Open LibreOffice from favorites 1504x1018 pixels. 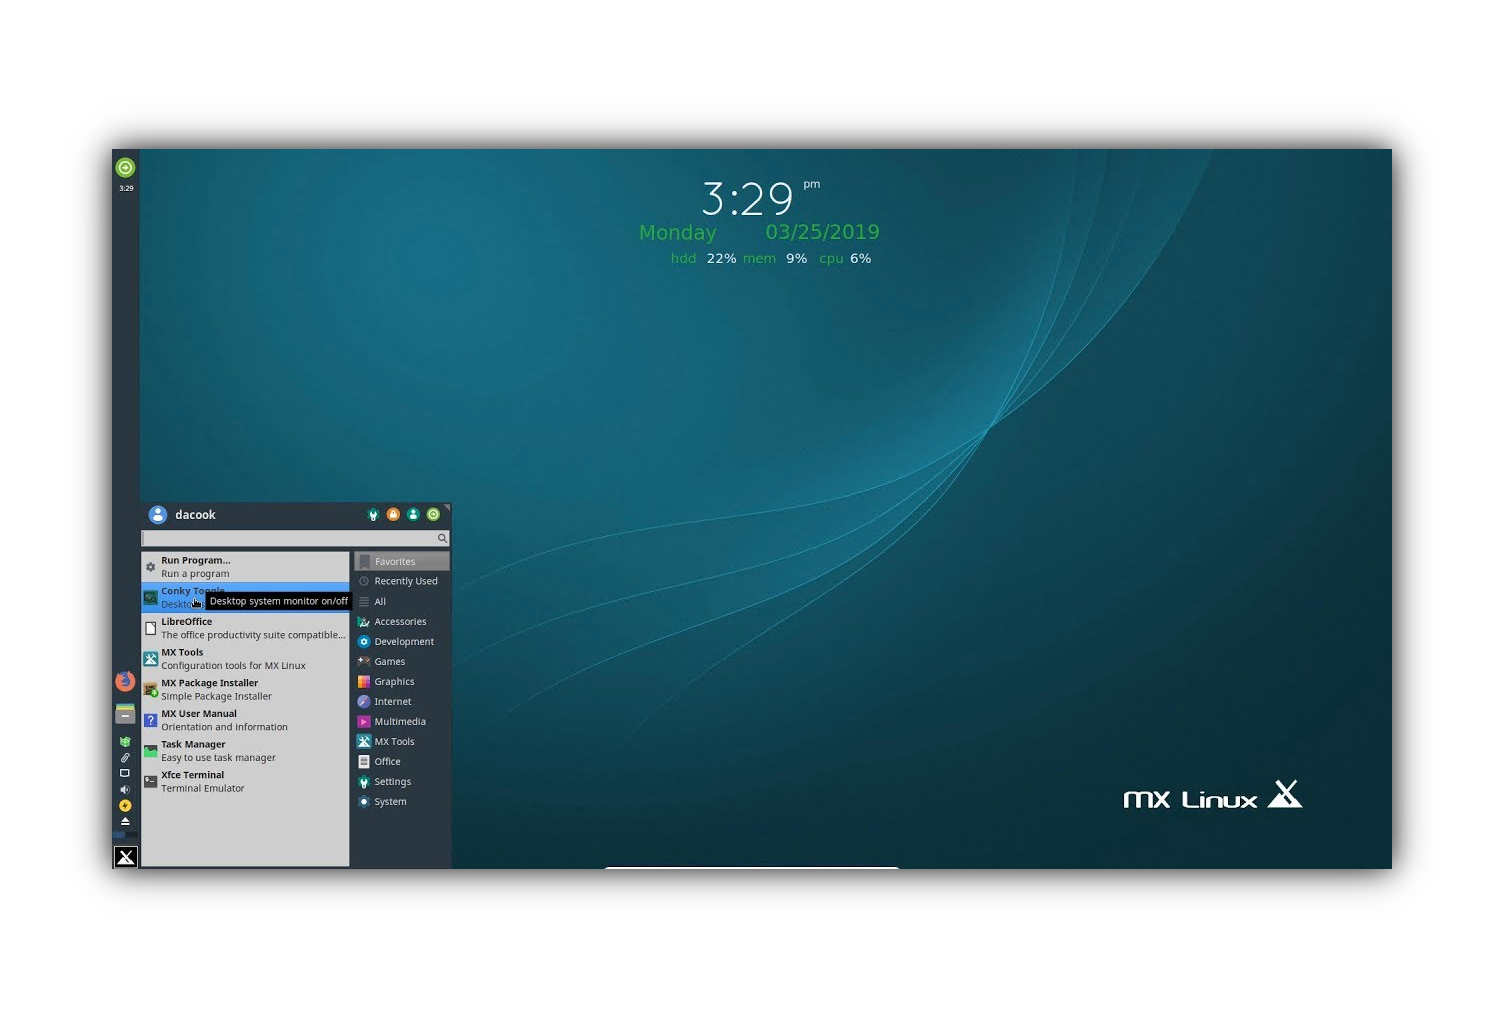click(x=245, y=628)
